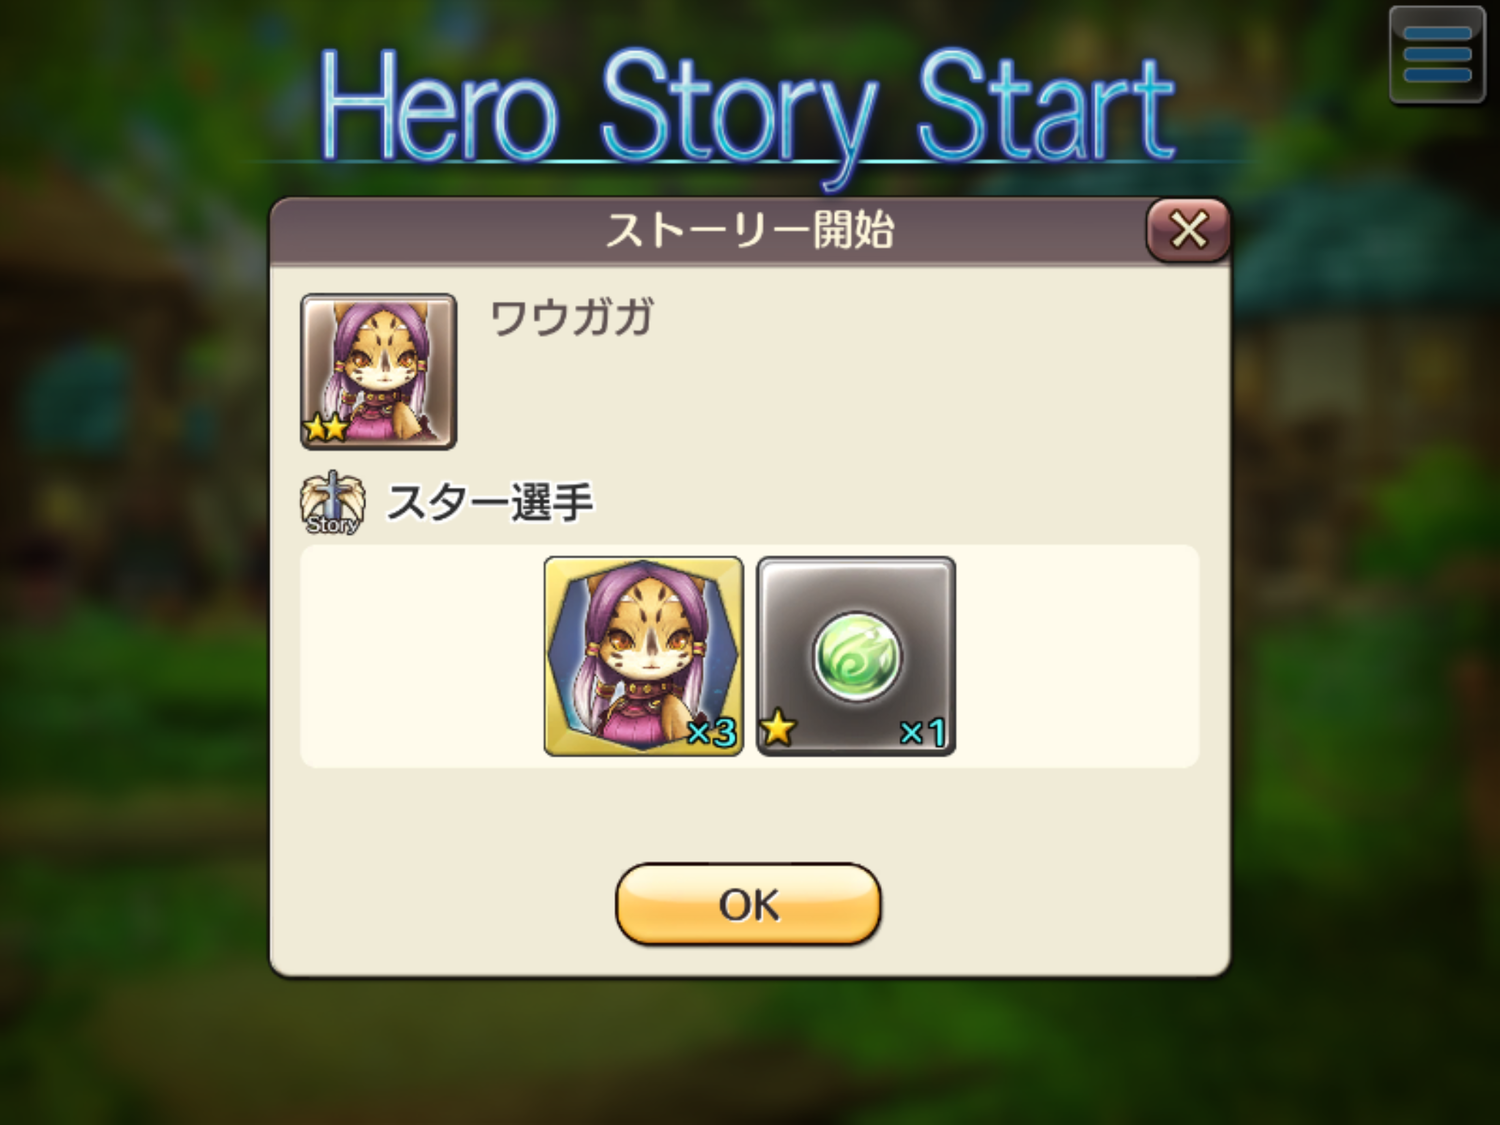Screen dimensions: 1500x1125
Task: Click the Hero Story Start banner
Action: (746, 108)
